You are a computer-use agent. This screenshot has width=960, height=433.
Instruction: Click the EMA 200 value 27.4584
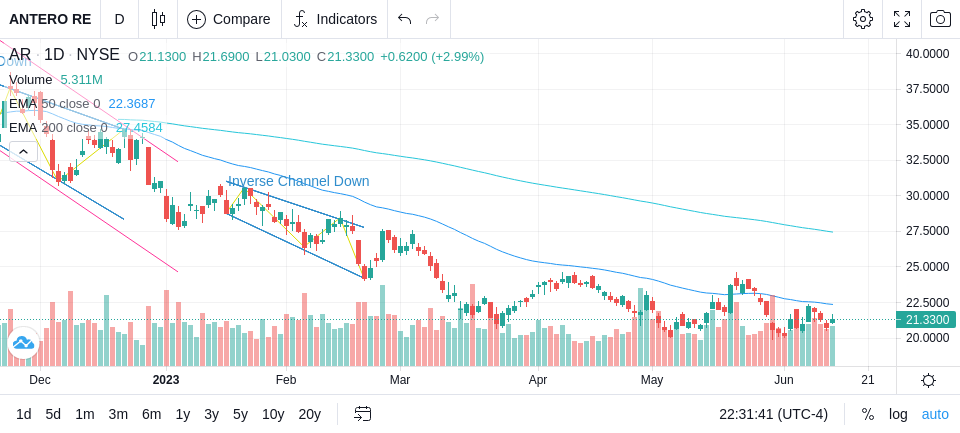(x=139, y=127)
